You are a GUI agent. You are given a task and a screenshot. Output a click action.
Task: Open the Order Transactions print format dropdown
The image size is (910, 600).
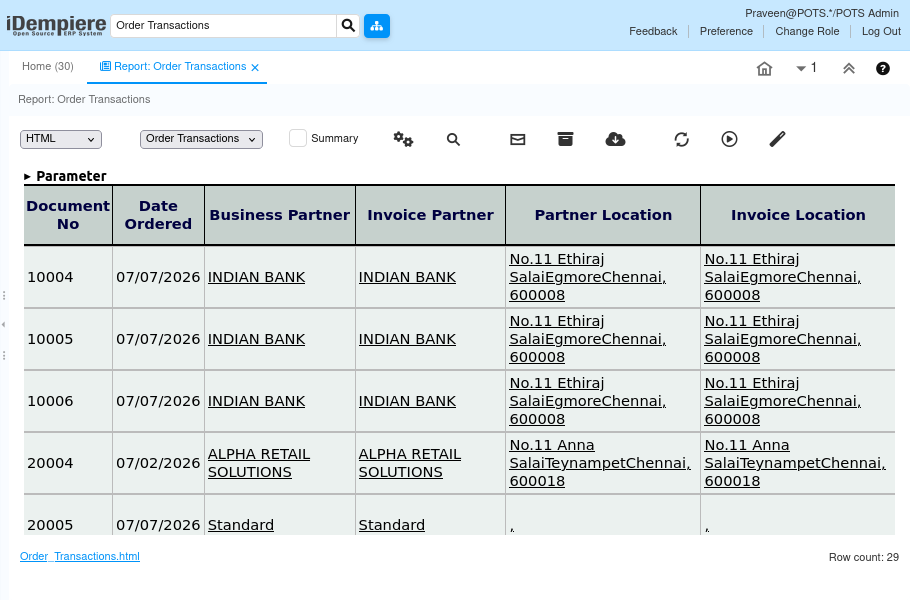[201, 139]
